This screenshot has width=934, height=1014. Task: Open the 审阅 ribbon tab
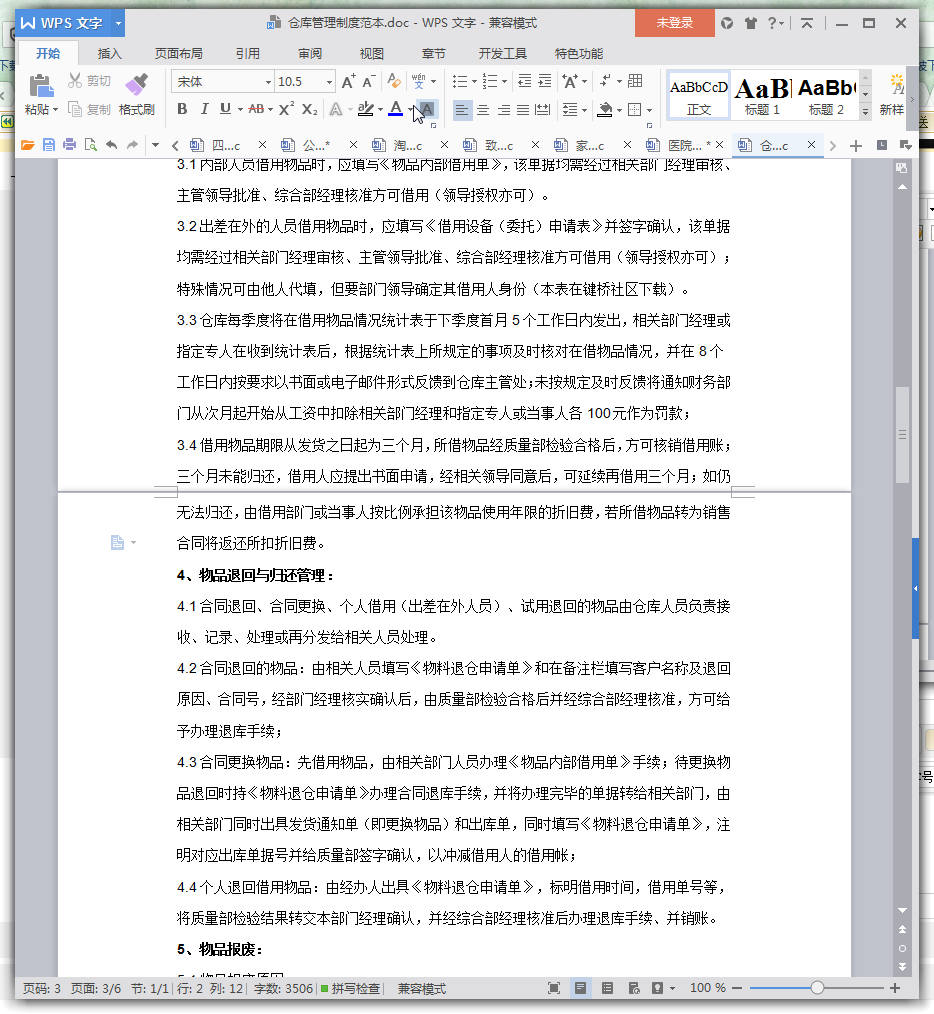point(310,54)
